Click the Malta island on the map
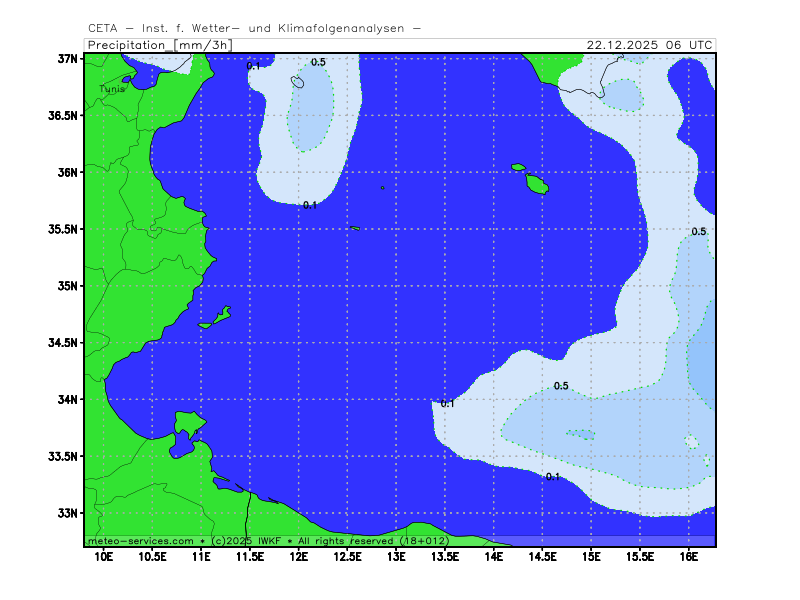The height and width of the screenshot is (600, 800). click(537, 184)
